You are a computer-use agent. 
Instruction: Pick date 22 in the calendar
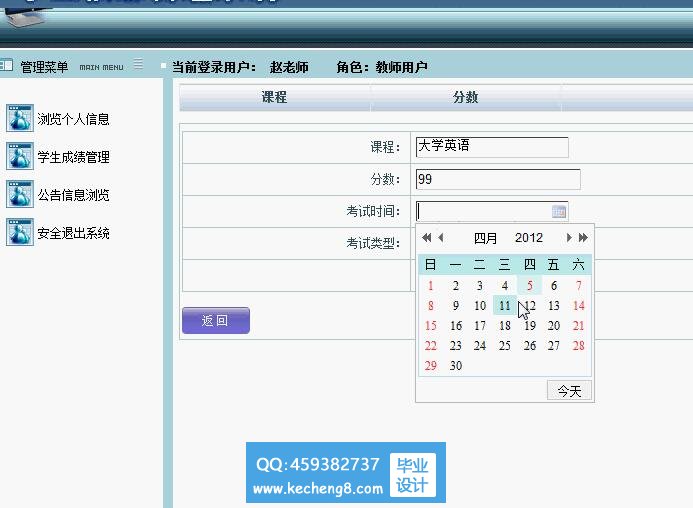tap(431, 346)
